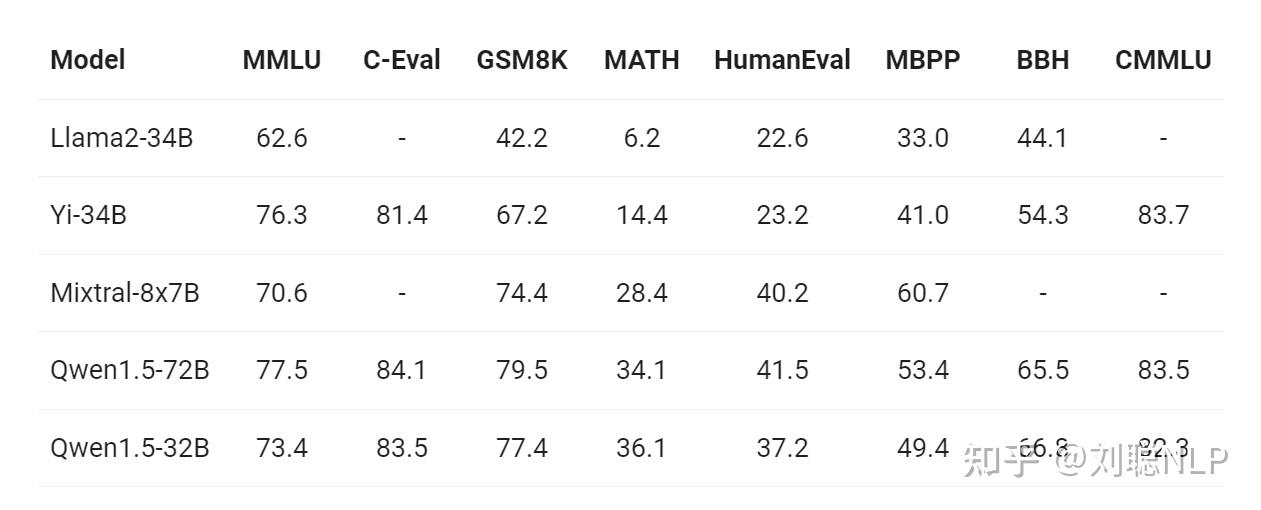1261x510 pixels.
Task: Select the MBPP column header
Action: (923, 60)
